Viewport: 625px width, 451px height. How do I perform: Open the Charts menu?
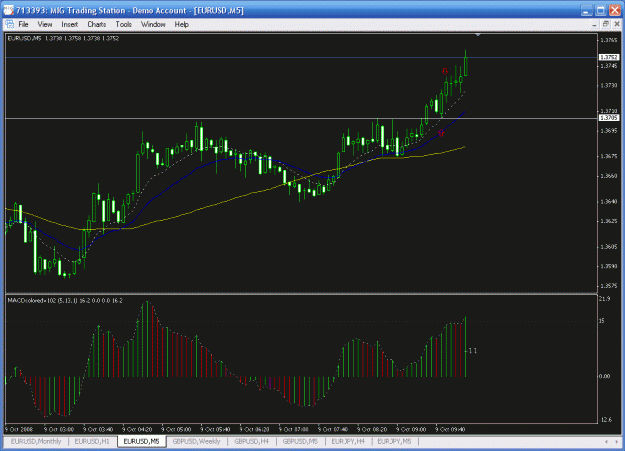click(x=97, y=24)
